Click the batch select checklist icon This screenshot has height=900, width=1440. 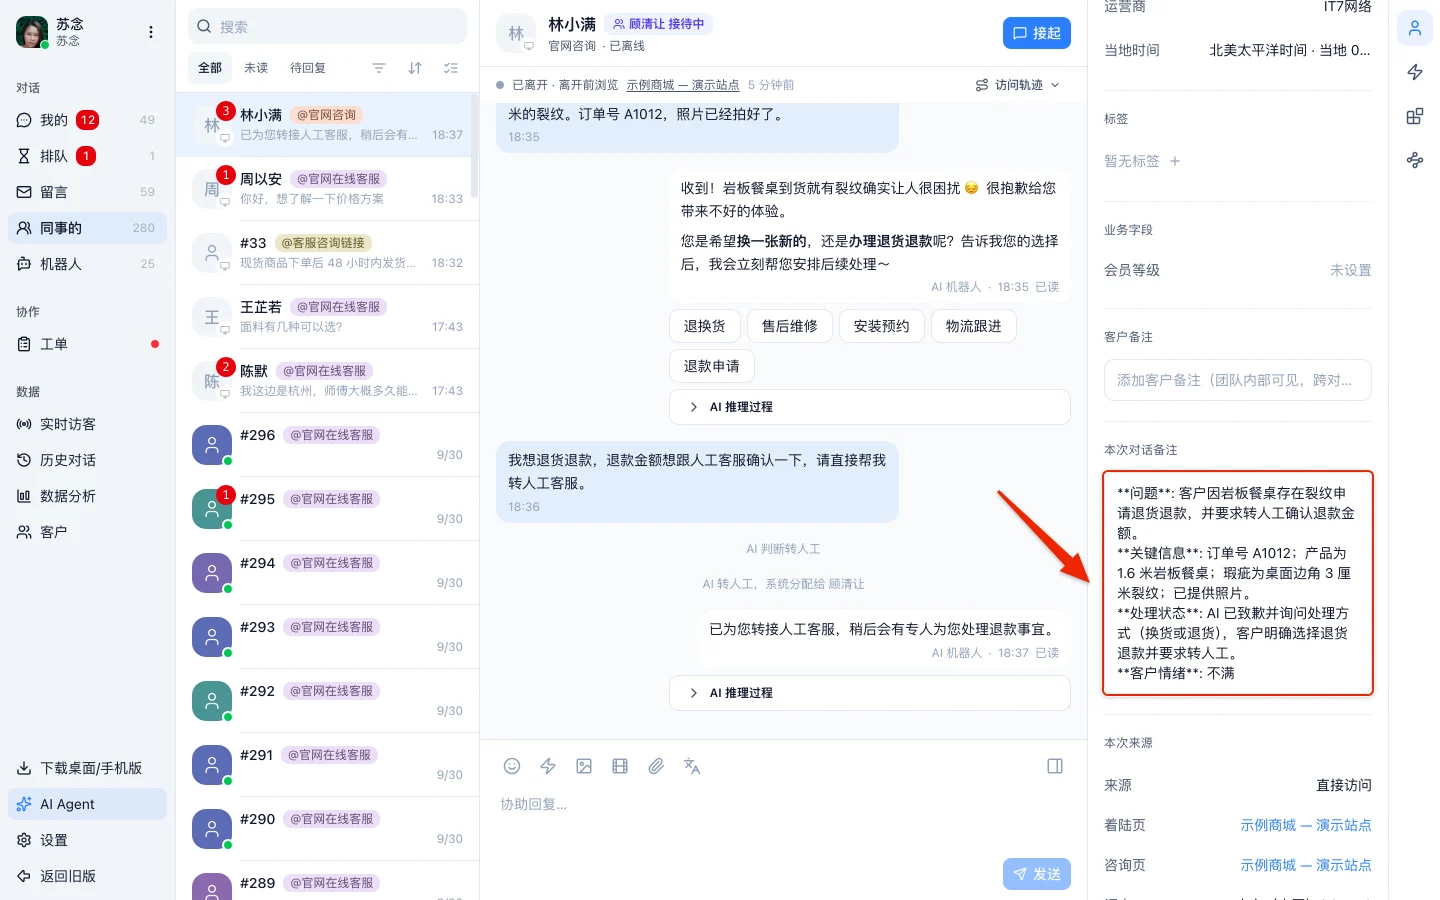(x=451, y=68)
